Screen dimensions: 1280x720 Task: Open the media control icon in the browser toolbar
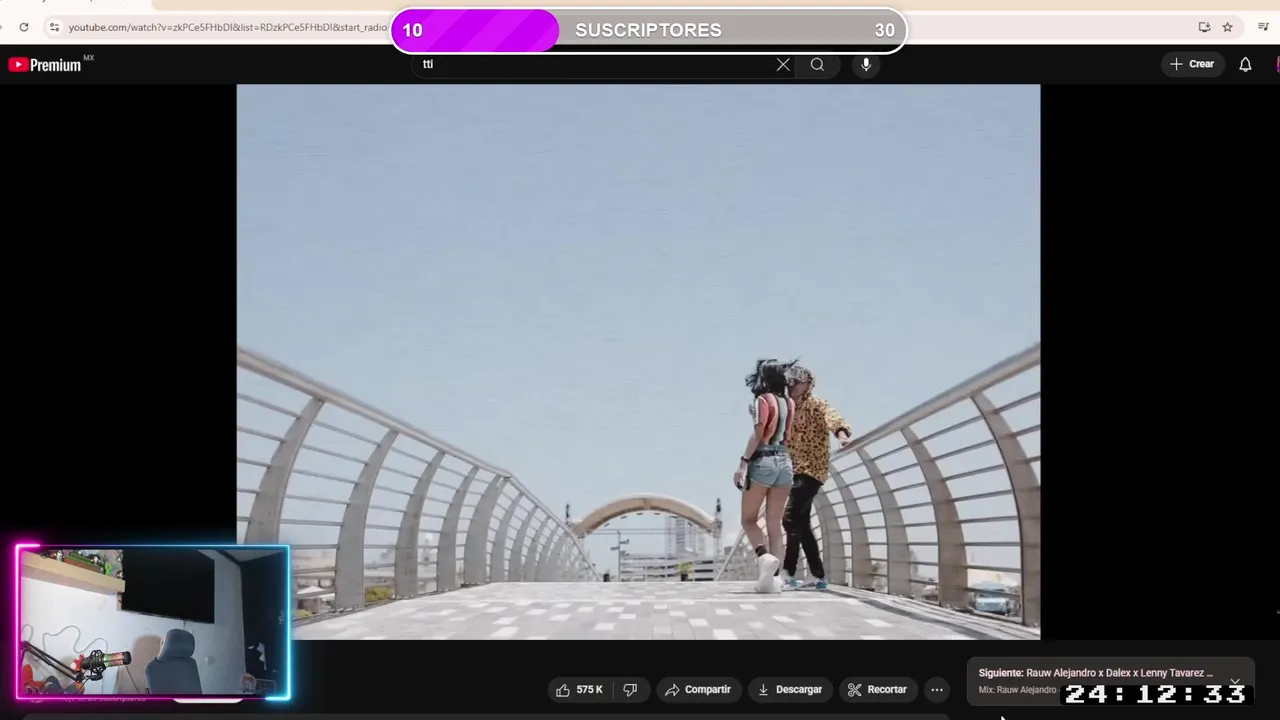click(x=1263, y=27)
